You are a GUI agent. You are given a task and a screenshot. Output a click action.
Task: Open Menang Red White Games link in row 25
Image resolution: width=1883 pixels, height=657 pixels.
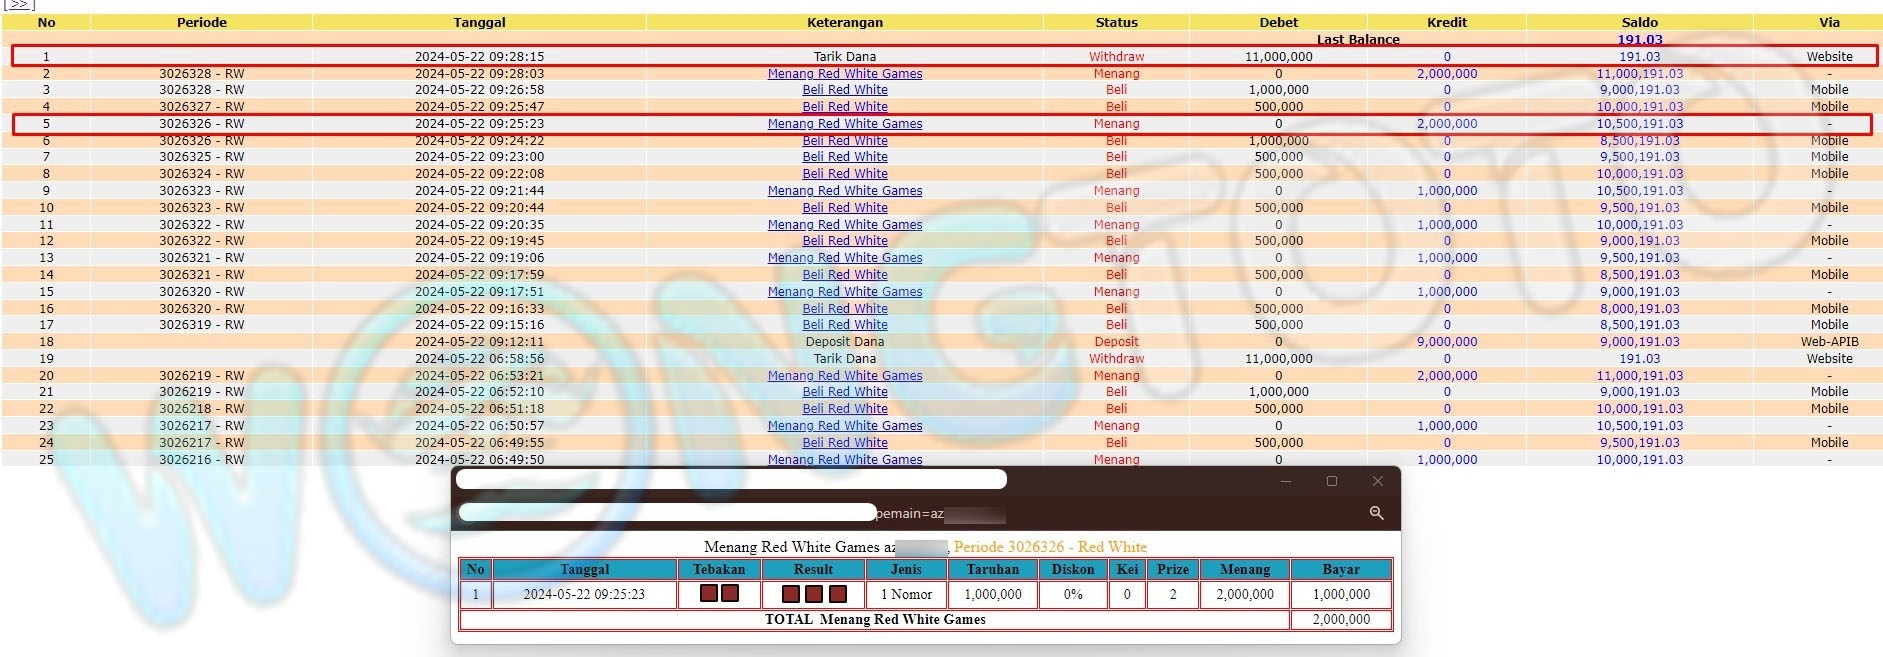844,460
